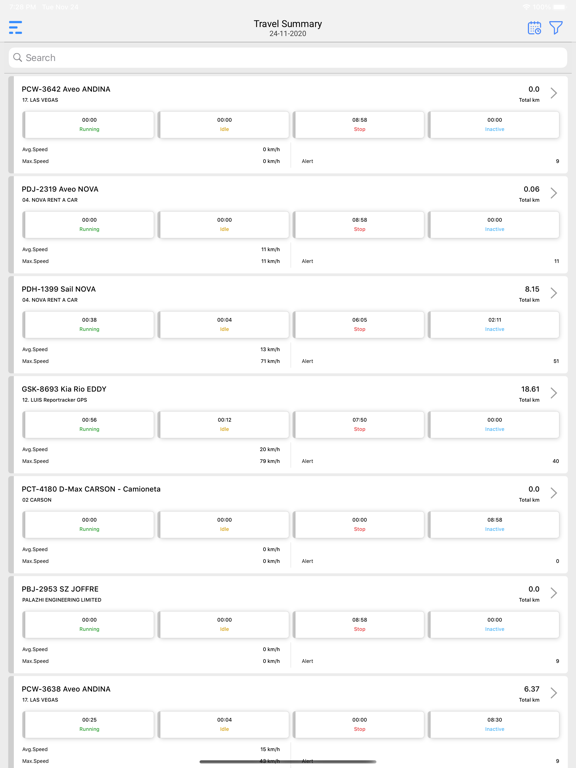Click the title PBJ-2953 SZ JOFFRE
This screenshot has width=576, height=768.
[x=60, y=589]
